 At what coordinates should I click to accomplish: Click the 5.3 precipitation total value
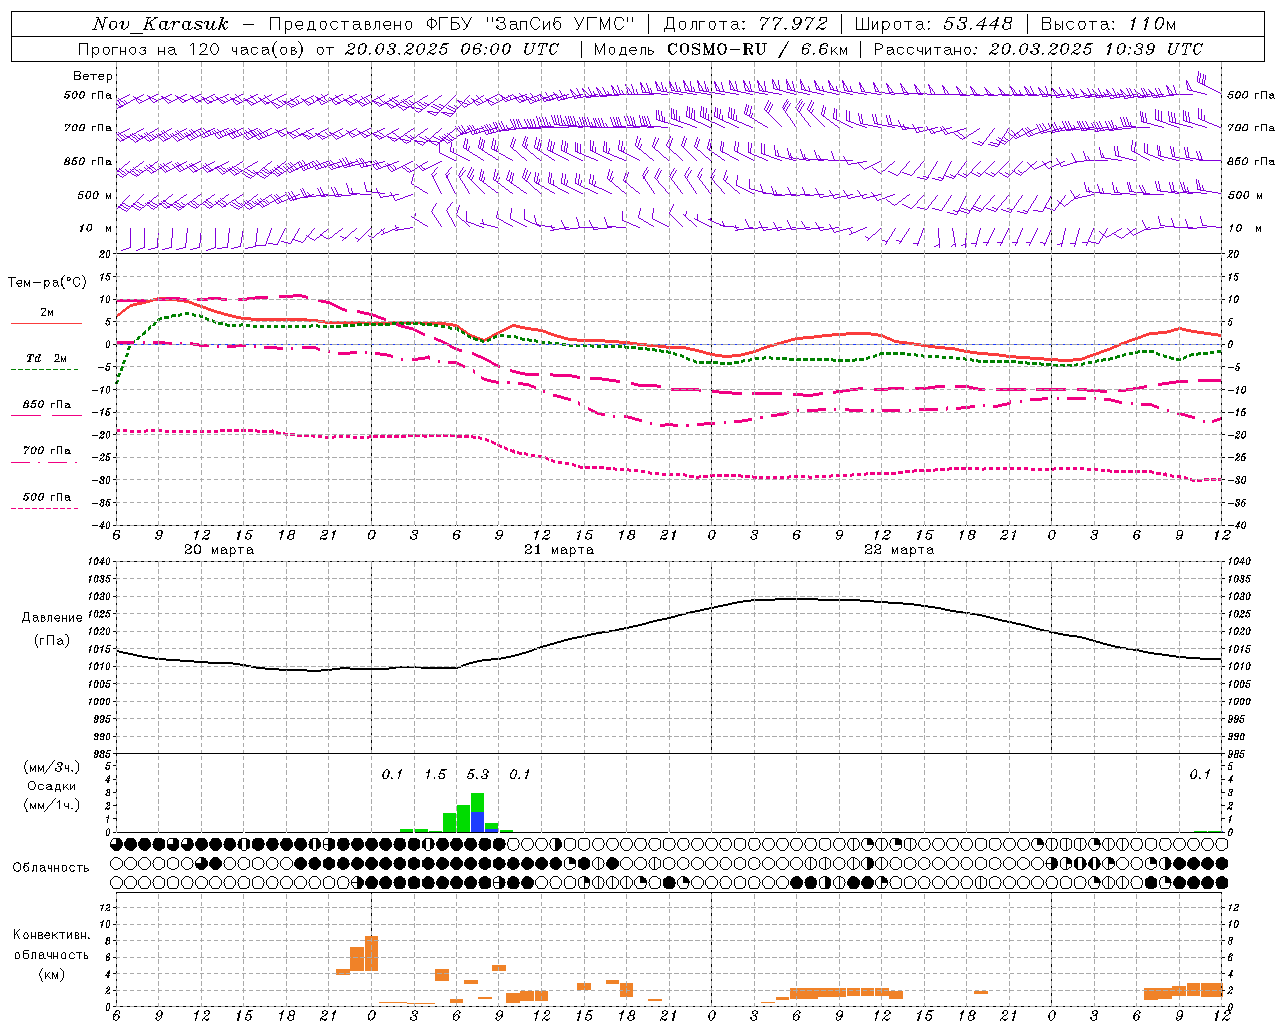pos(478,775)
